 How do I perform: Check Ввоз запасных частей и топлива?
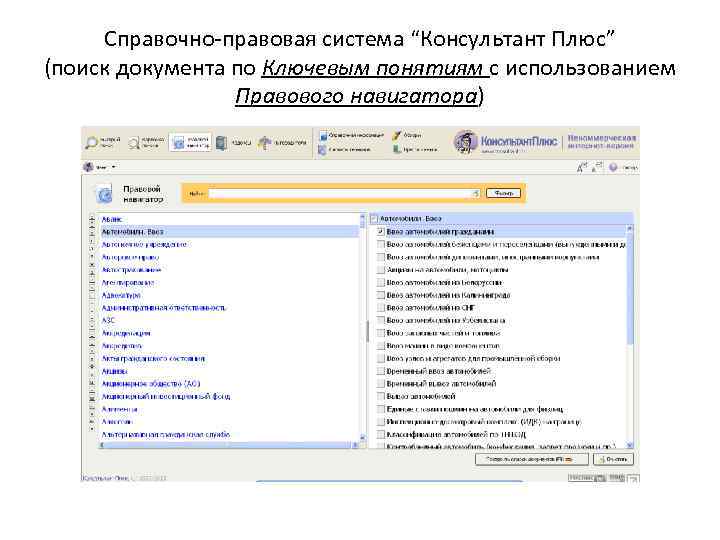coord(381,333)
